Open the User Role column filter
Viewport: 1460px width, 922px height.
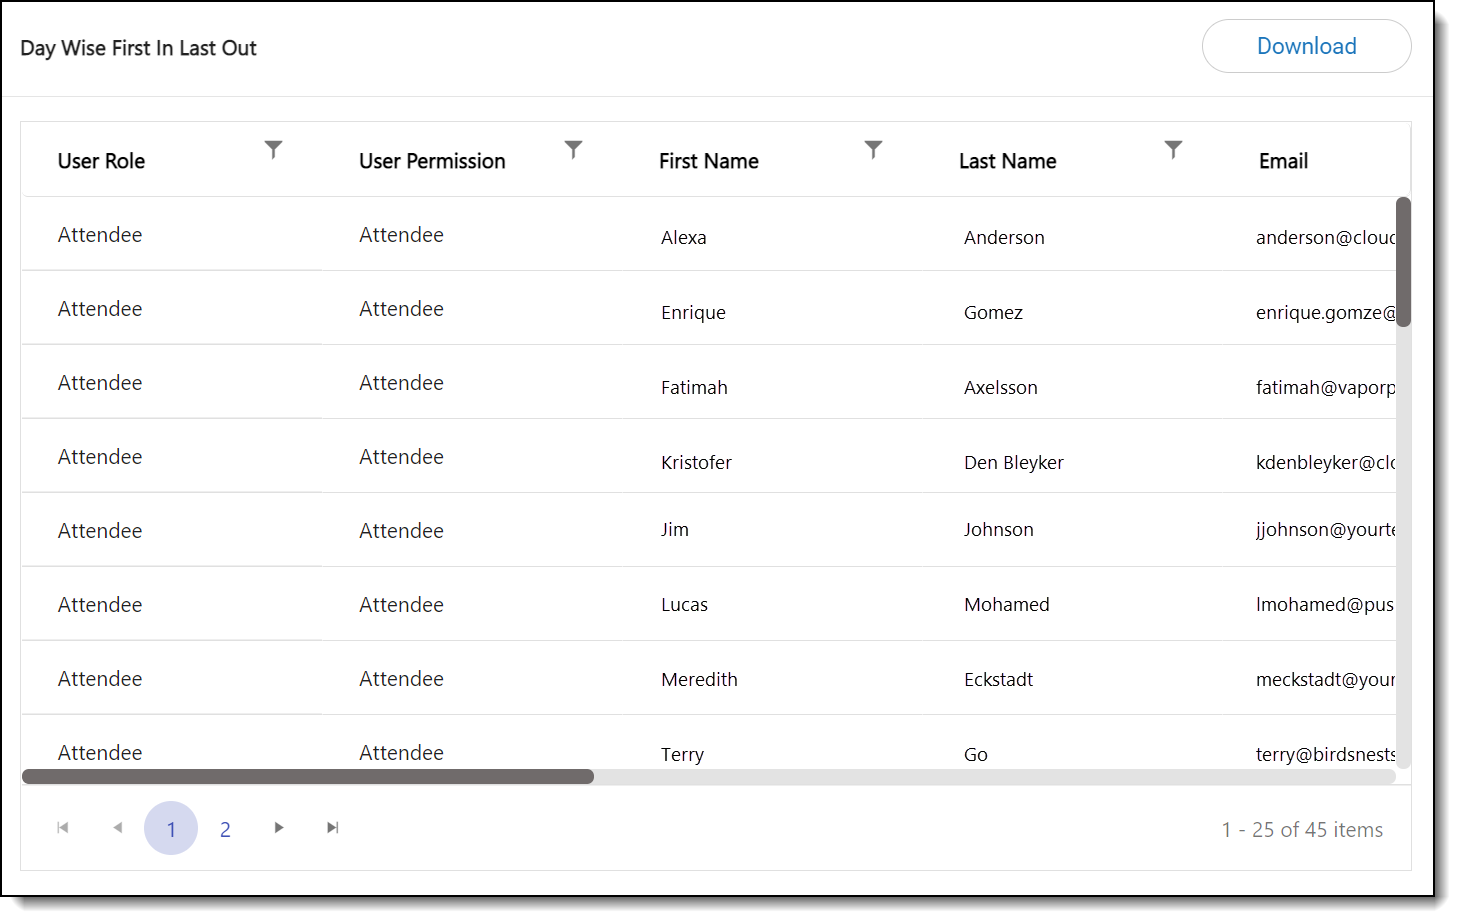[273, 150]
